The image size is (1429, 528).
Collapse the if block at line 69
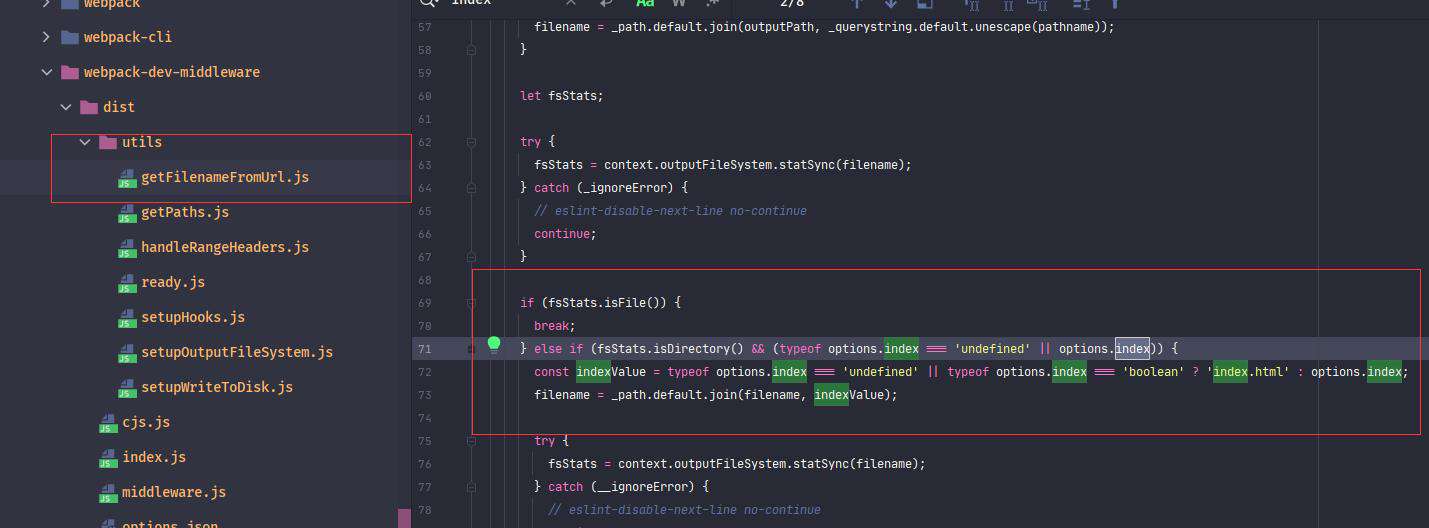(x=470, y=302)
